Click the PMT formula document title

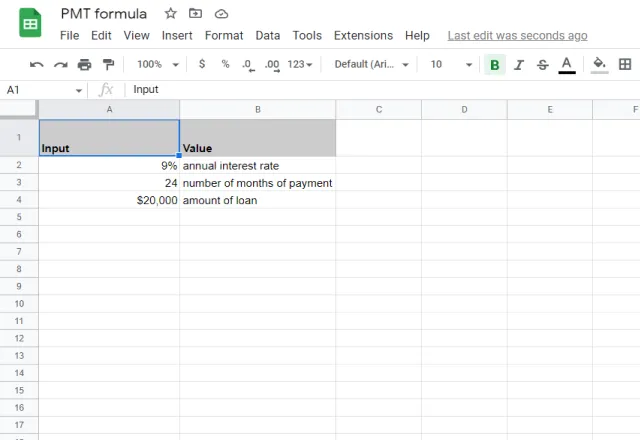(x=104, y=14)
